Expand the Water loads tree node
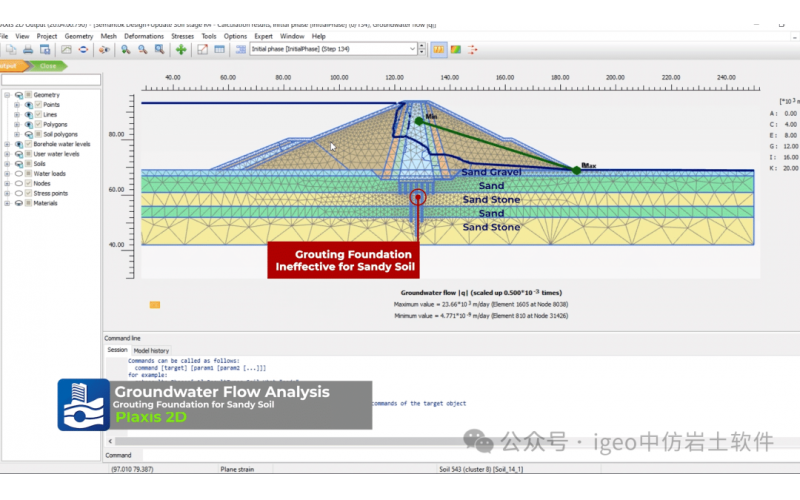 pyautogui.click(x=7, y=173)
